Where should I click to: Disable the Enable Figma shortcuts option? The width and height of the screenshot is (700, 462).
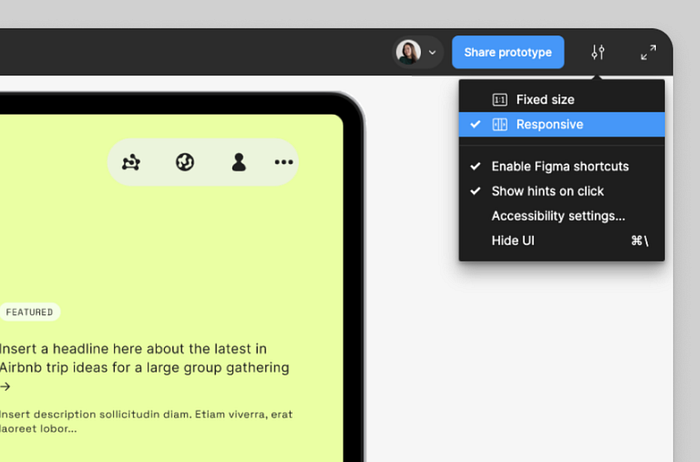[562, 166]
